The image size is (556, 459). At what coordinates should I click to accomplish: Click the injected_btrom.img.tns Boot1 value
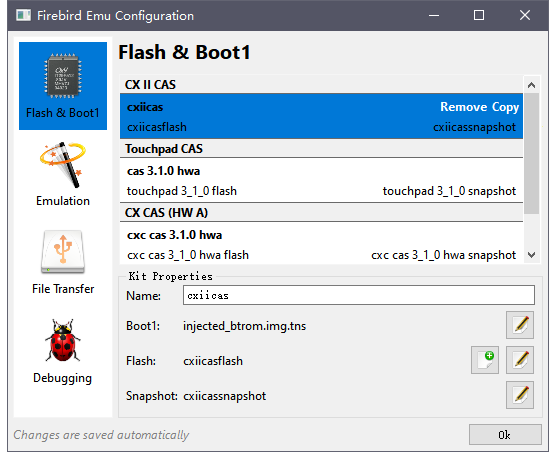pyautogui.click(x=244, y=326)
